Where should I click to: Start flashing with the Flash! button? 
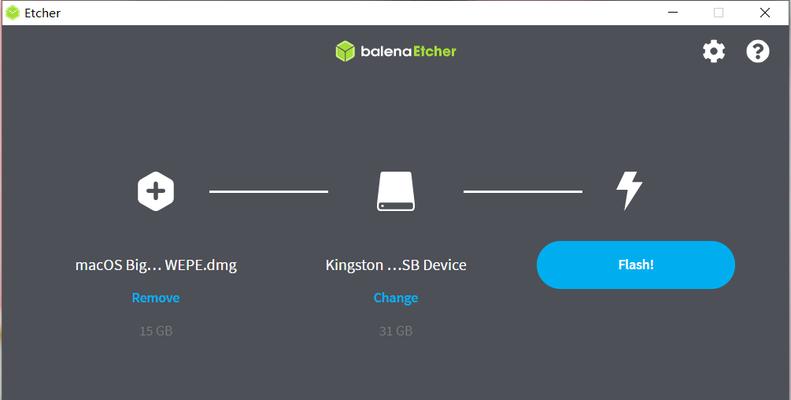tap(636, 265)
